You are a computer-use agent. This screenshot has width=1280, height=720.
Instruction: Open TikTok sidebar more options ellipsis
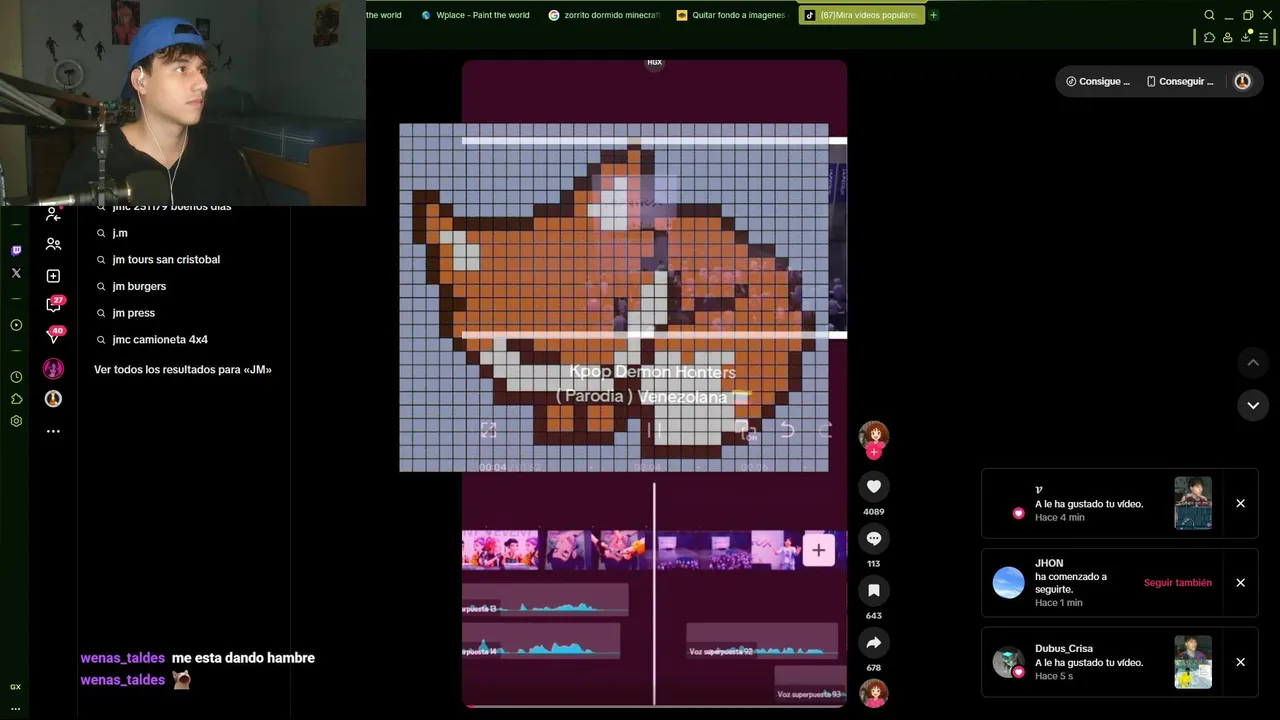pos(53,431)
